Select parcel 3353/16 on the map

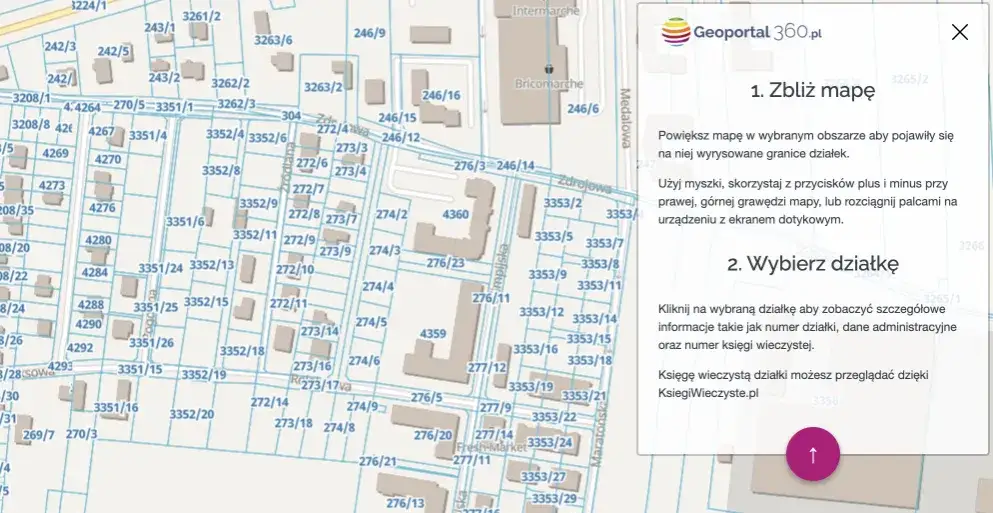tap(535, 349)
